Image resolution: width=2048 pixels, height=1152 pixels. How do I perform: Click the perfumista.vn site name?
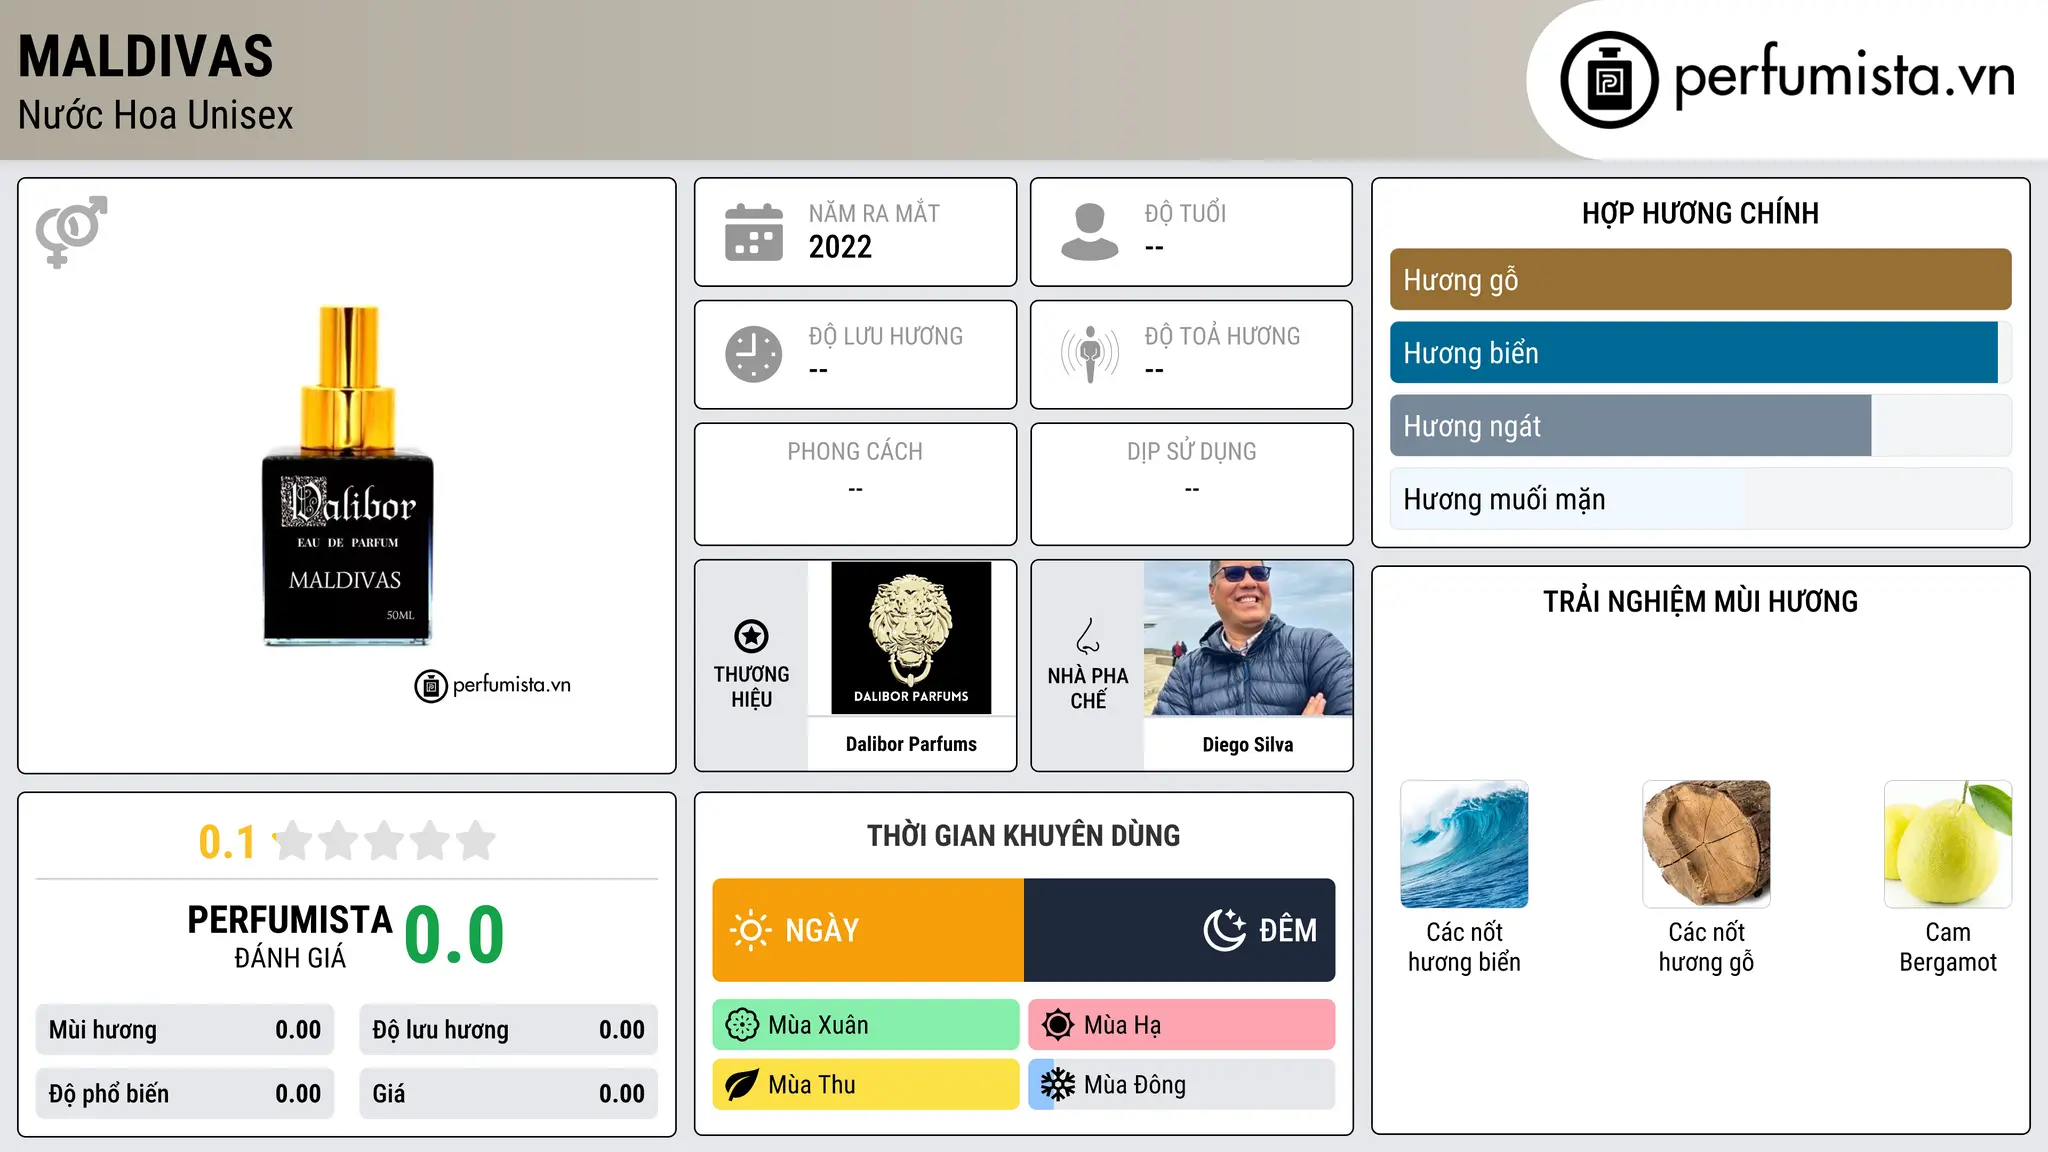tap(1844, 76)
